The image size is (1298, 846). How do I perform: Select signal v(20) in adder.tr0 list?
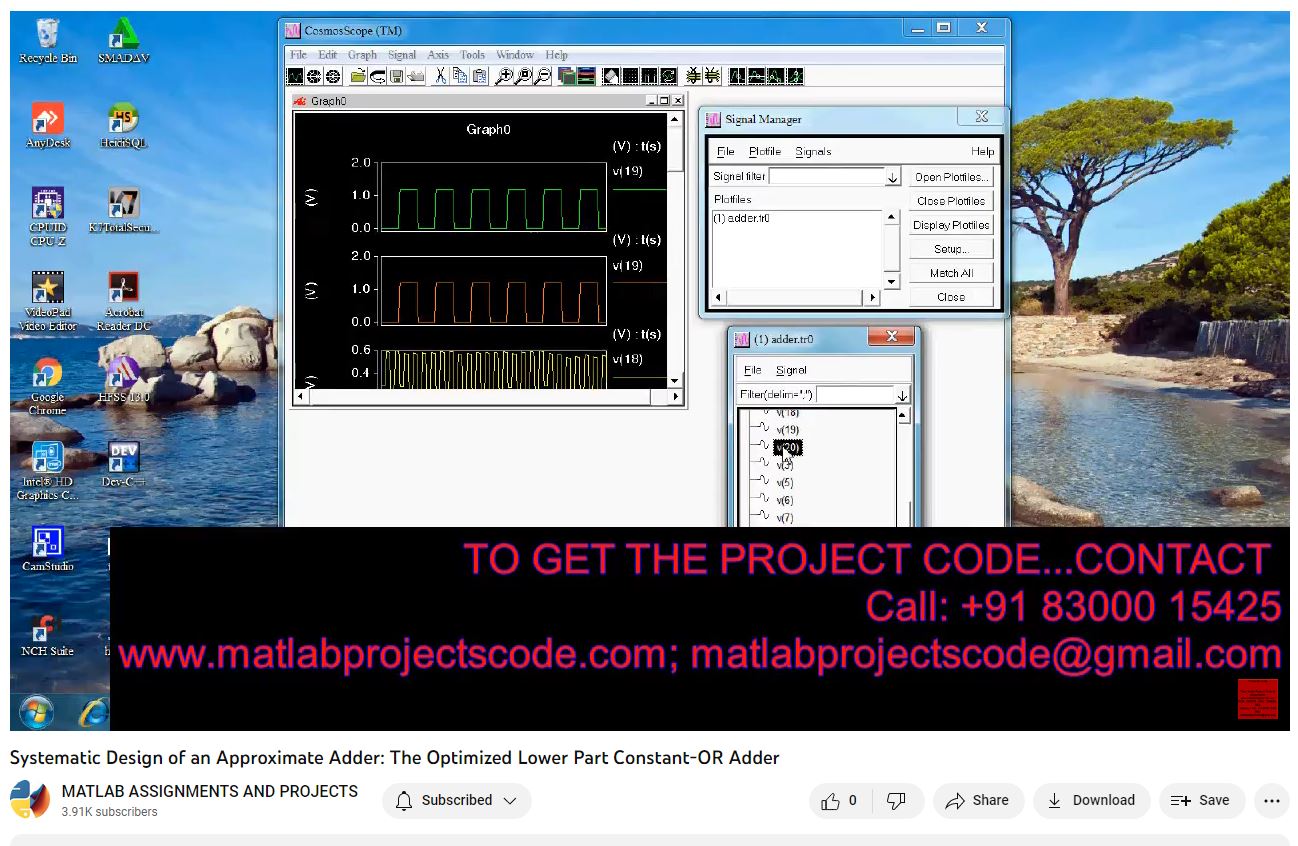pos(788,447)
